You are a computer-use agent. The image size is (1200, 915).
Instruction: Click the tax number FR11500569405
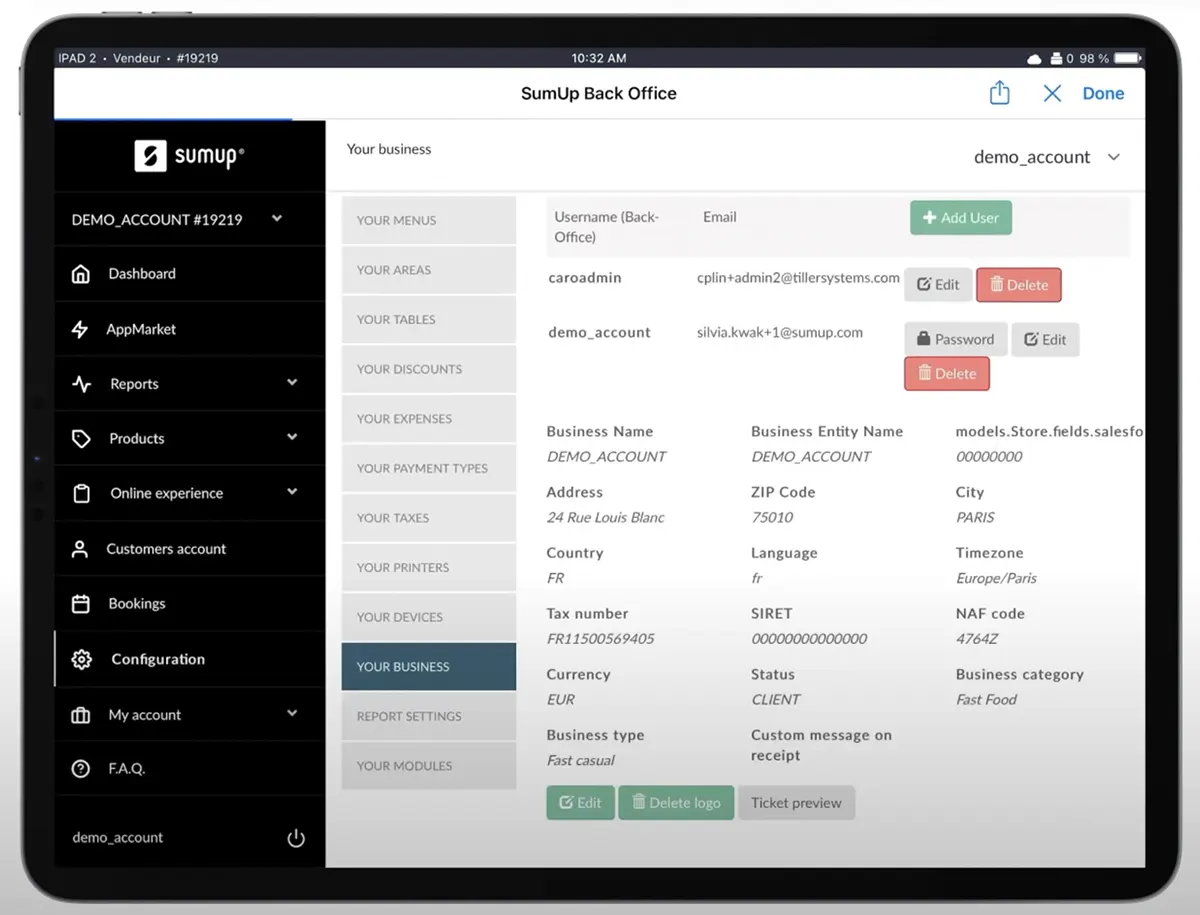click(600, 639)
